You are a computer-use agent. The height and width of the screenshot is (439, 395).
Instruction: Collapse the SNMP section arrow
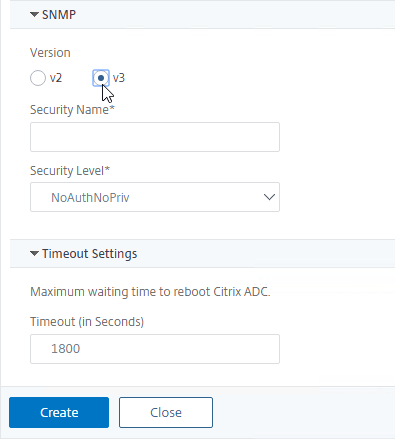pyautogui.click(x=34, y=14)
